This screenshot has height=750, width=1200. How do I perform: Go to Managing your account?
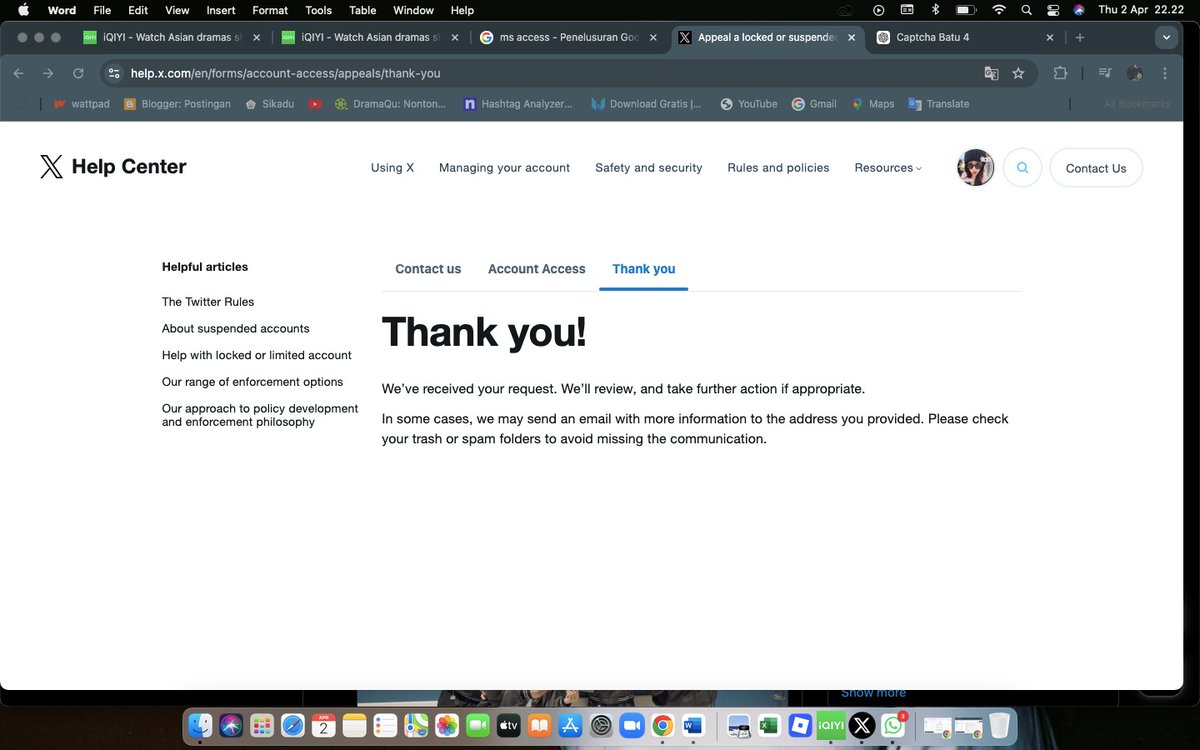pyautogui.click(x=504, y=168)
